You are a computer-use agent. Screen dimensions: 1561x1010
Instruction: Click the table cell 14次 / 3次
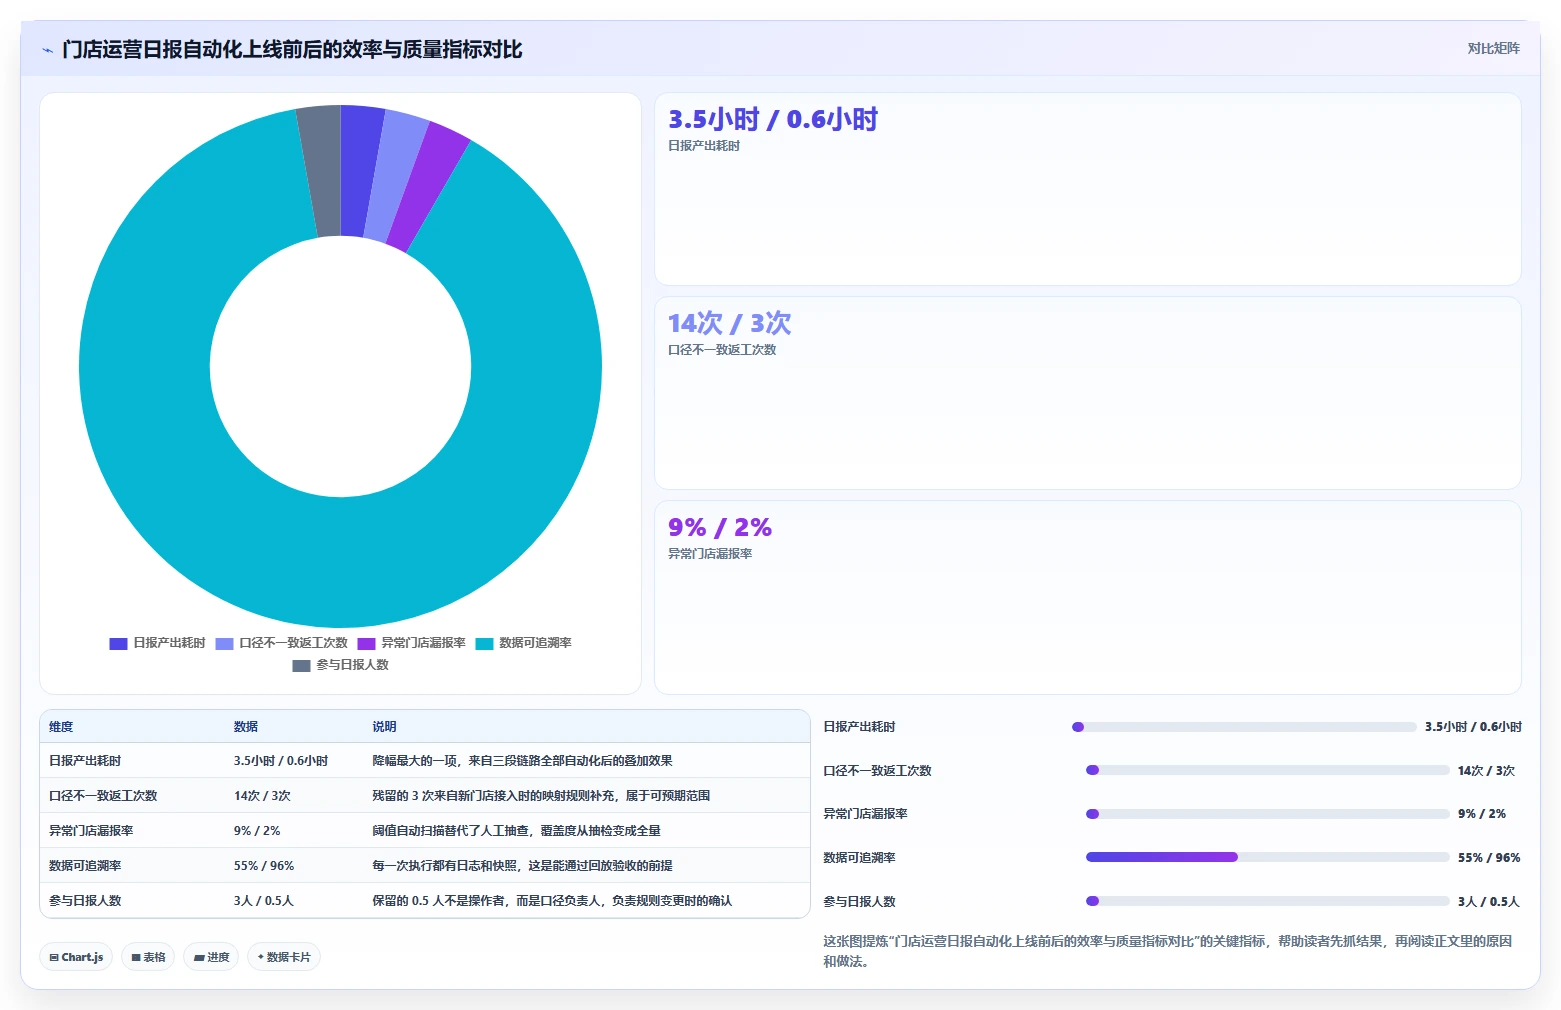point(262,796)
